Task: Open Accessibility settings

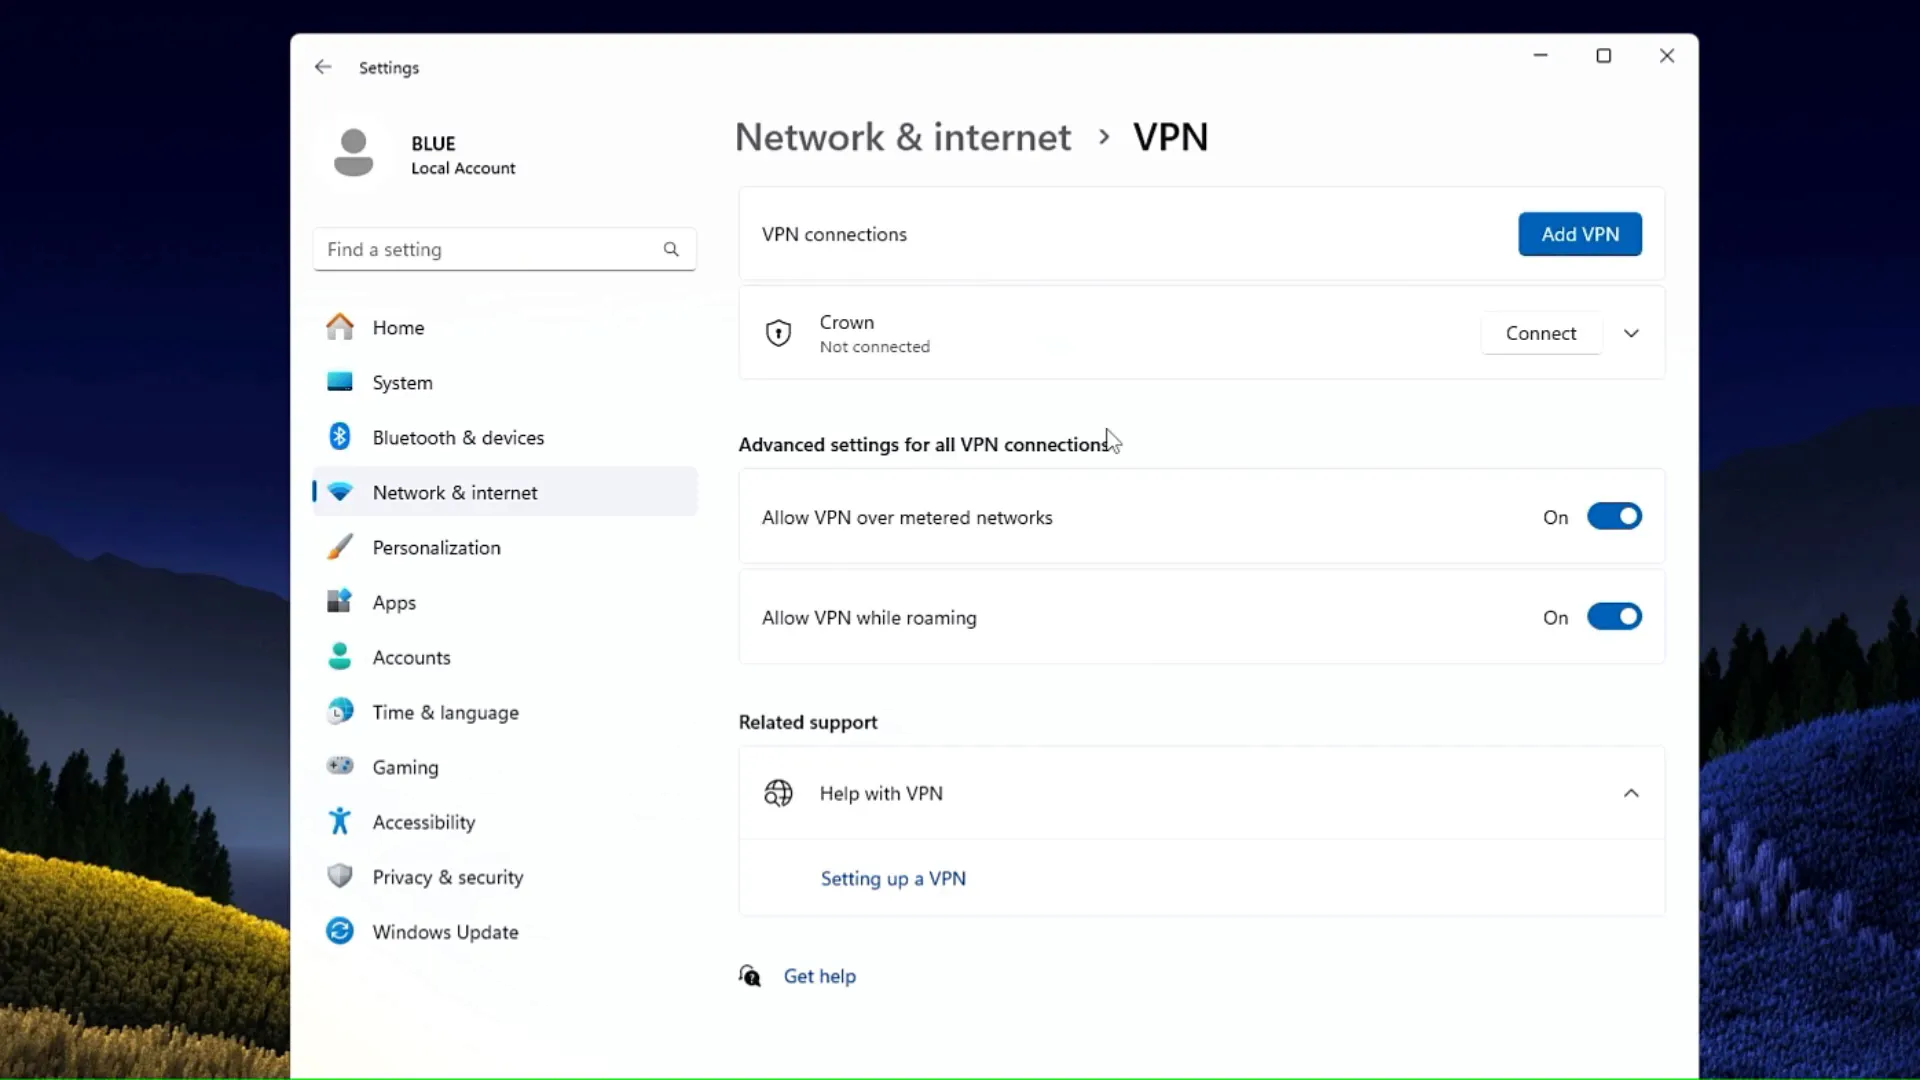Action: 505,822
